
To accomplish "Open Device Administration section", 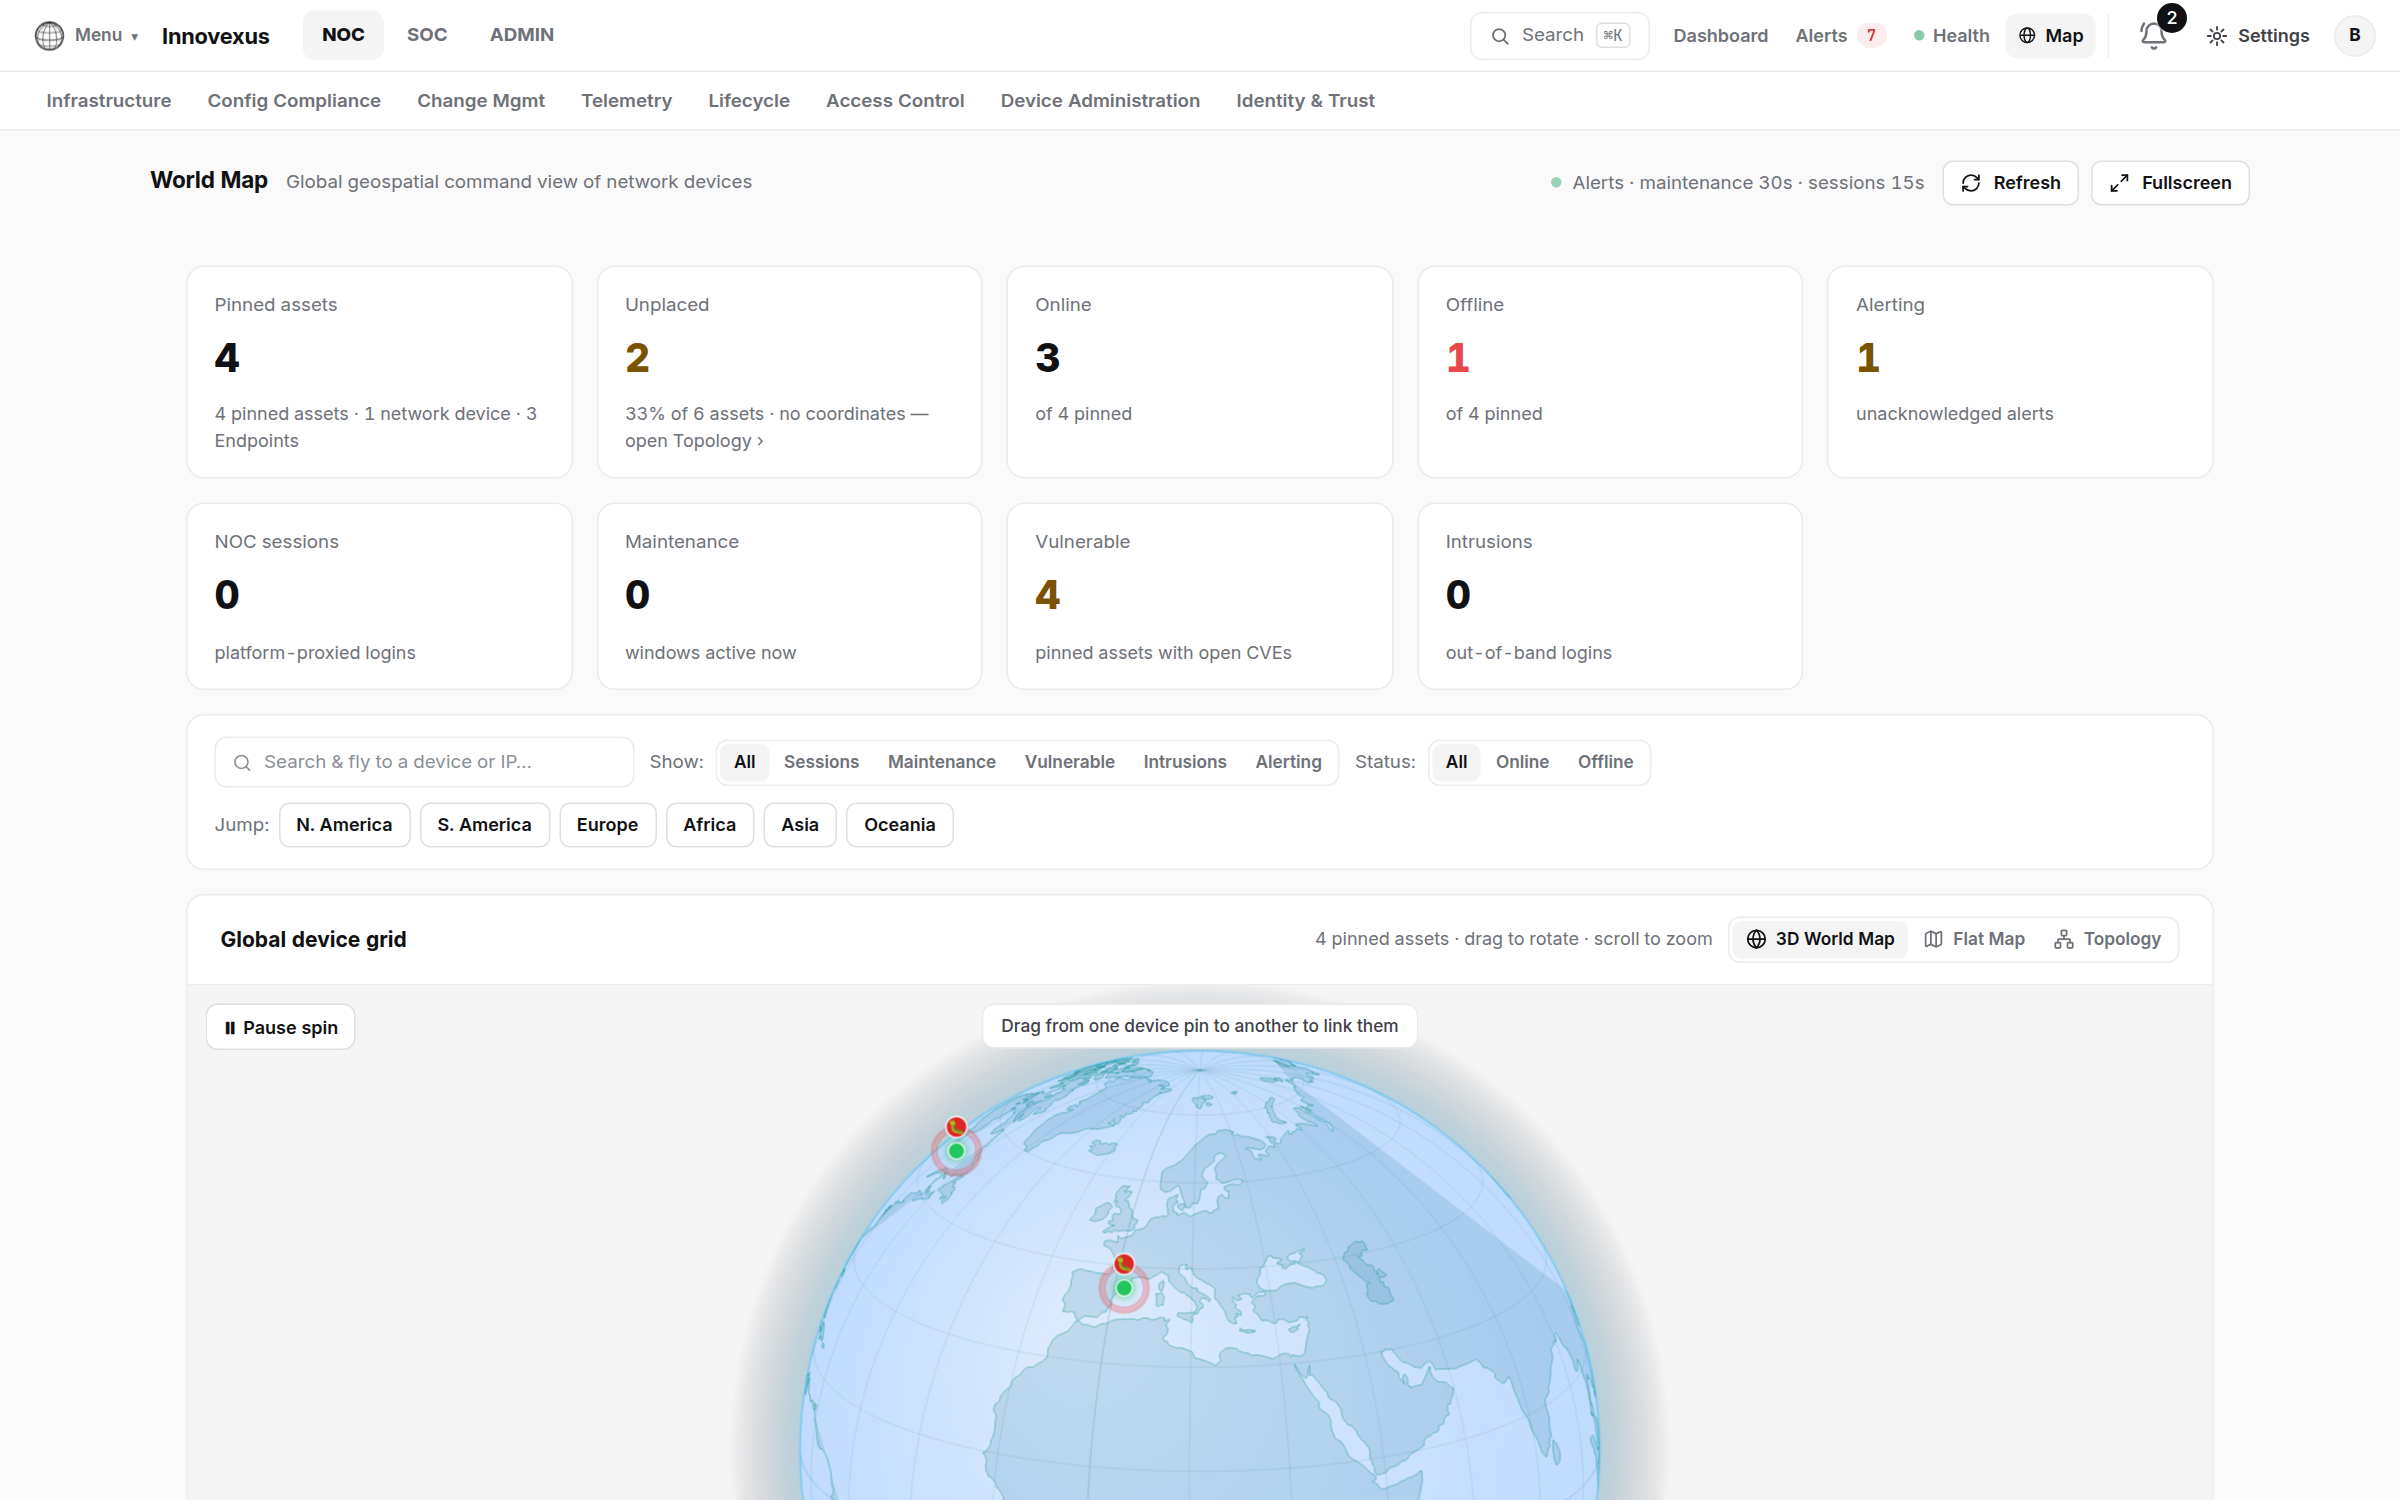I will pos(1100,101).
